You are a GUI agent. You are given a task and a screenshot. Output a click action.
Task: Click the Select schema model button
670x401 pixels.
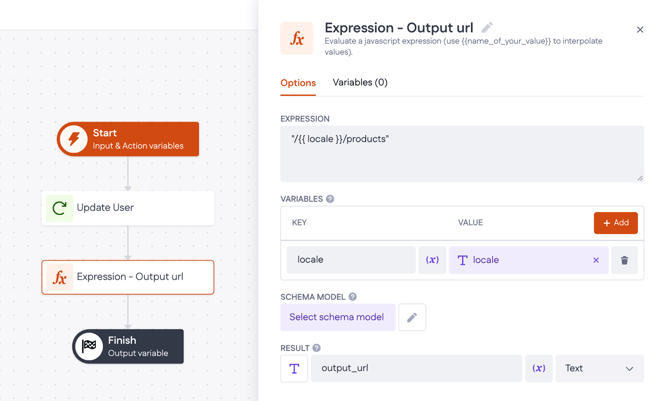coord(337,317)
